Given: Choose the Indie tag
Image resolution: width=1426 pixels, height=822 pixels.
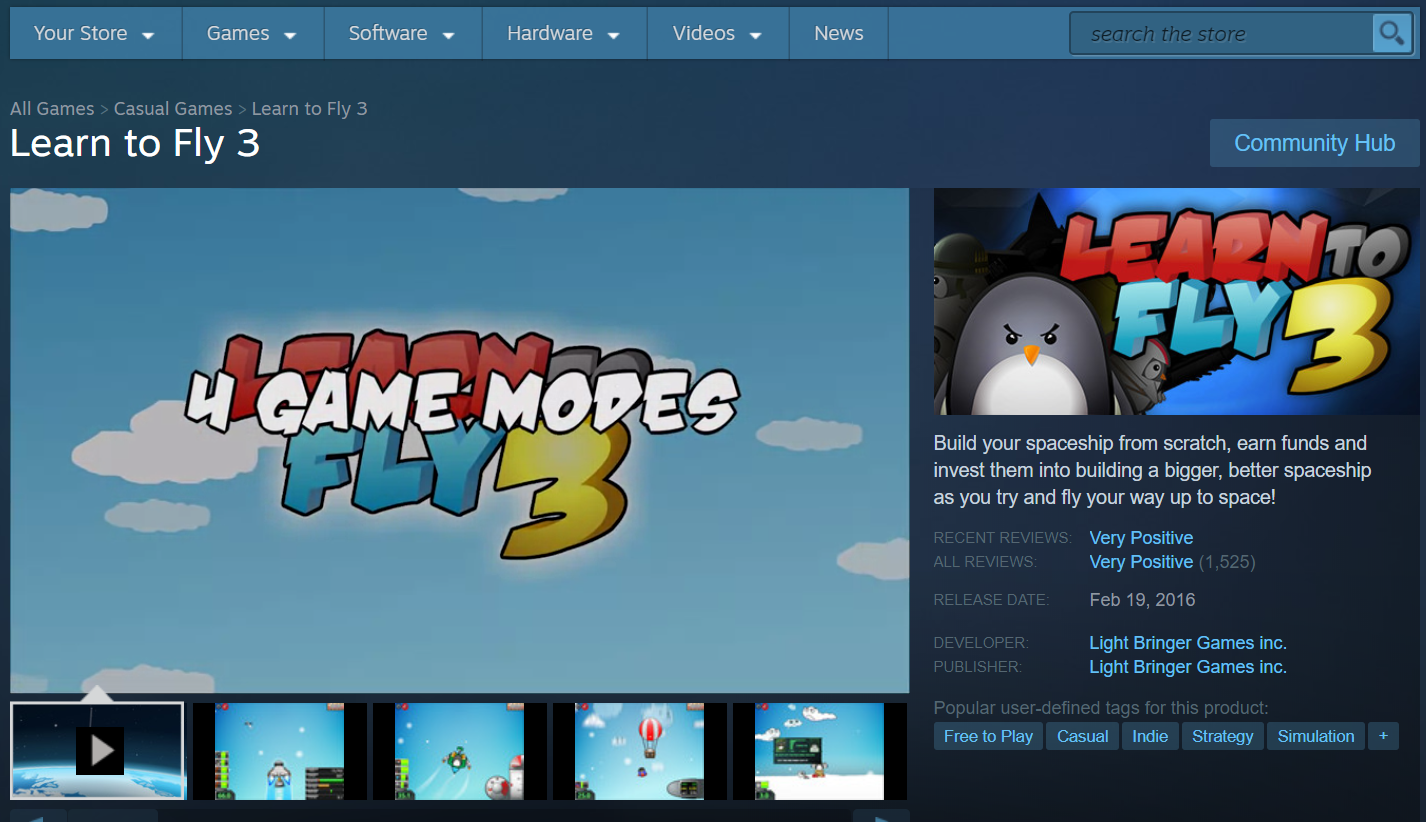Looking at the screenshot, I should (x=1151, y=736).
